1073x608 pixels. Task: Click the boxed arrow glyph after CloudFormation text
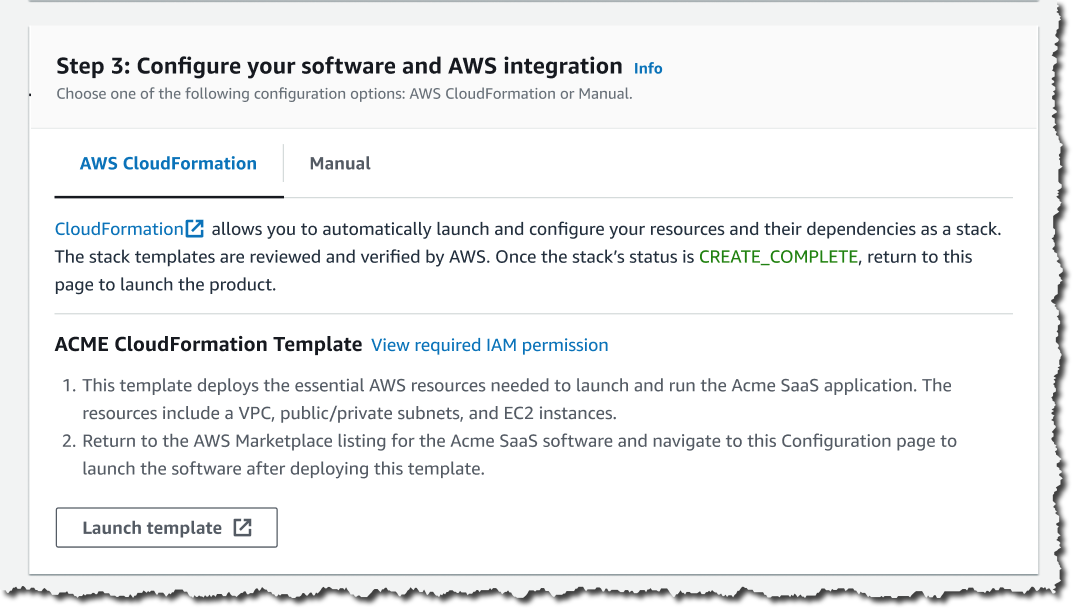click(x=196, y=228)
